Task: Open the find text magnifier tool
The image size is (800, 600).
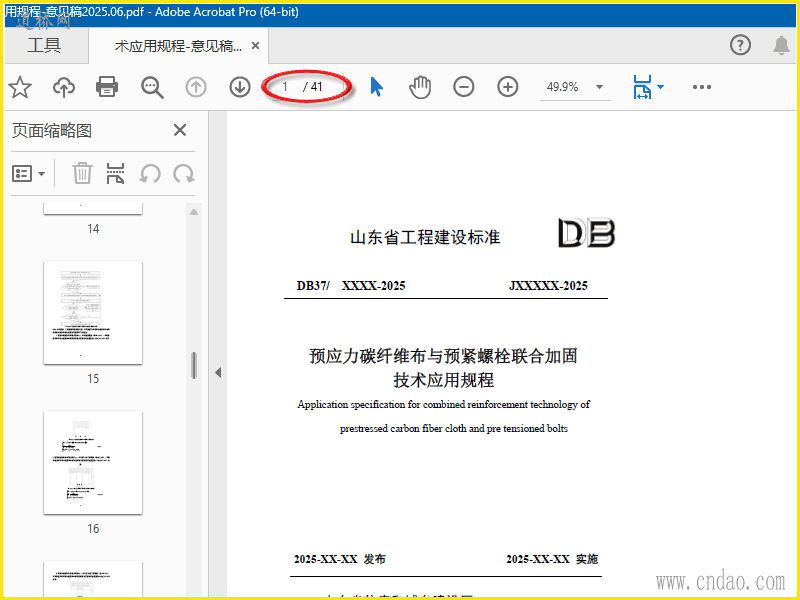Action: [152, 87]
